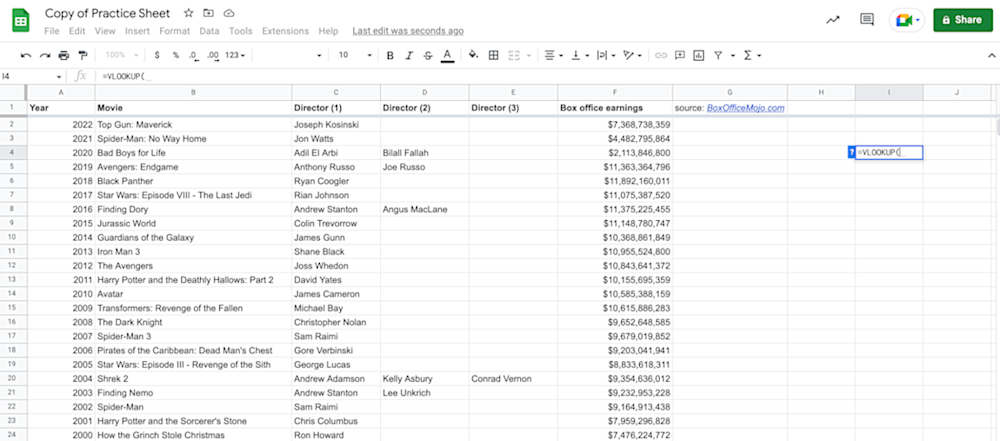Viewport: 1000px width, 441px height.
Task: Open the zoom 100% dropdown
Action: point(123,56)
